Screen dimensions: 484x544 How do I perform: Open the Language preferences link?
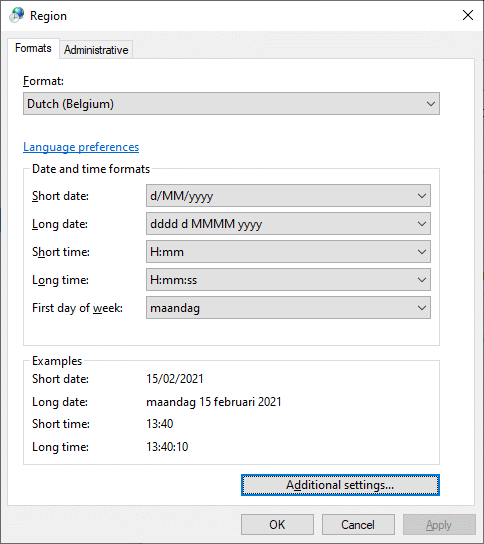point(81,147)
